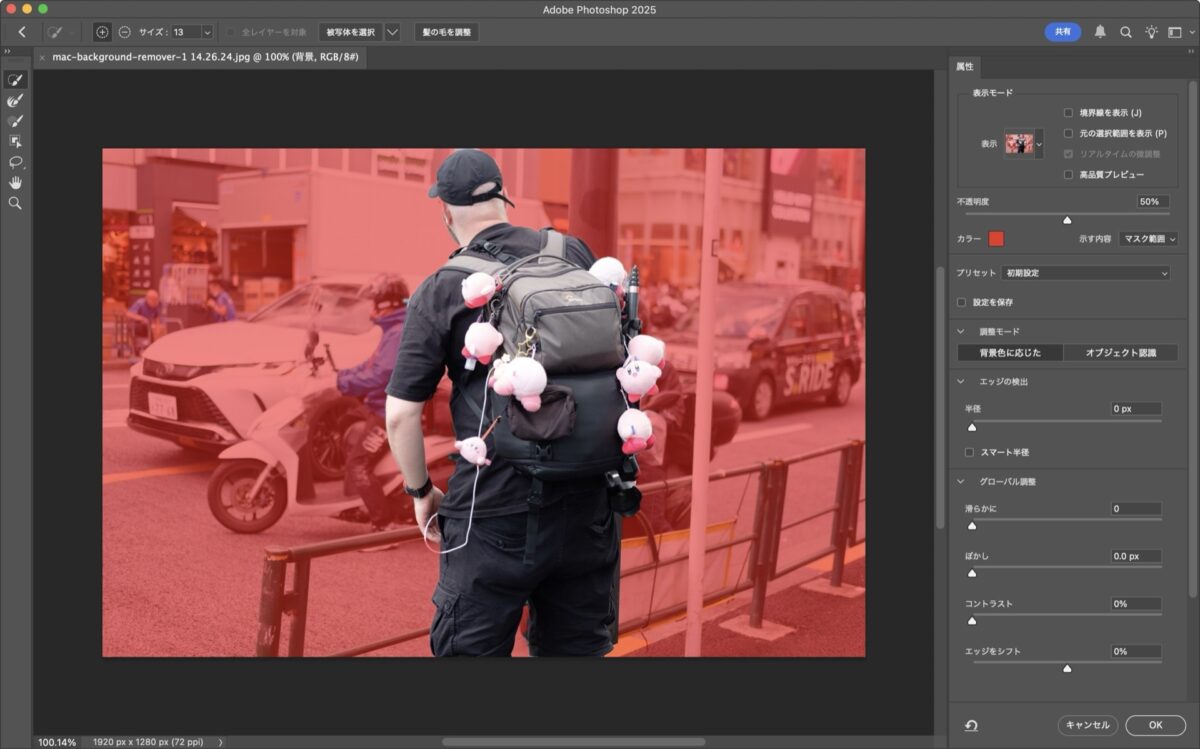Click the サイズ 13 brush size field
This screenshot has width=1200, height=749.
point(185,32)
